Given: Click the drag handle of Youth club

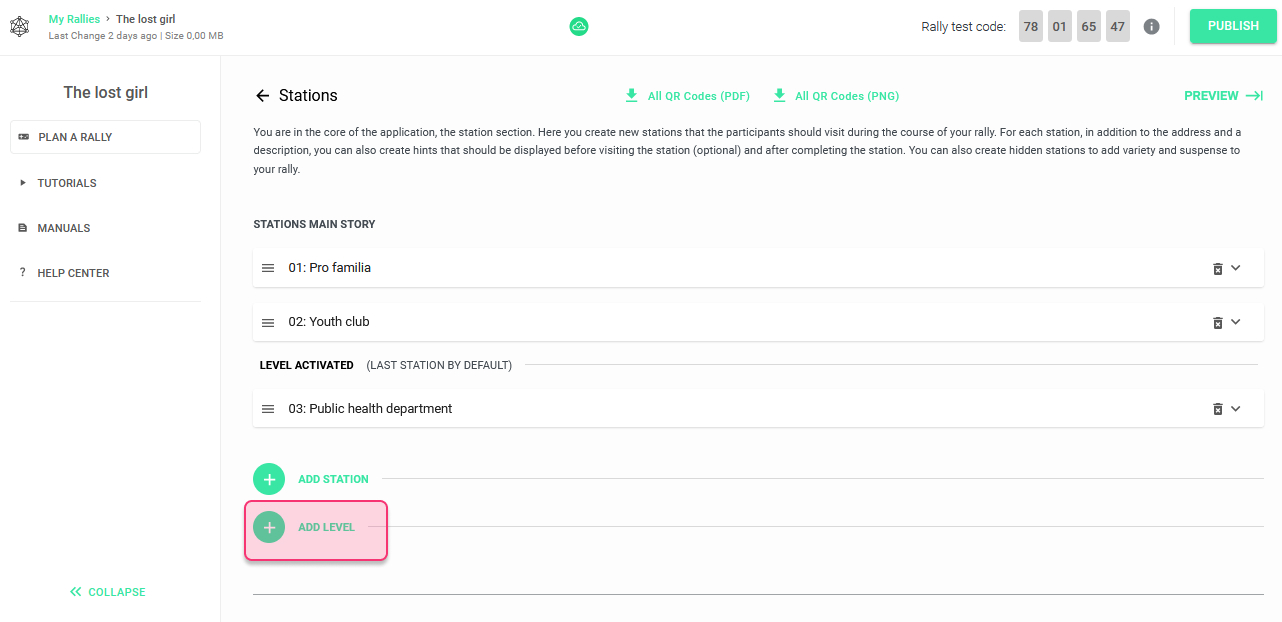Looking at the screenshot, I should click(x=268, y=322).
